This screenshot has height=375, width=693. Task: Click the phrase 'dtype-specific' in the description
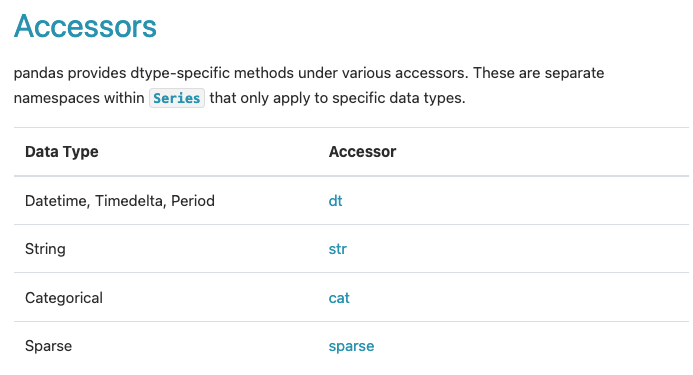[180, 73]
